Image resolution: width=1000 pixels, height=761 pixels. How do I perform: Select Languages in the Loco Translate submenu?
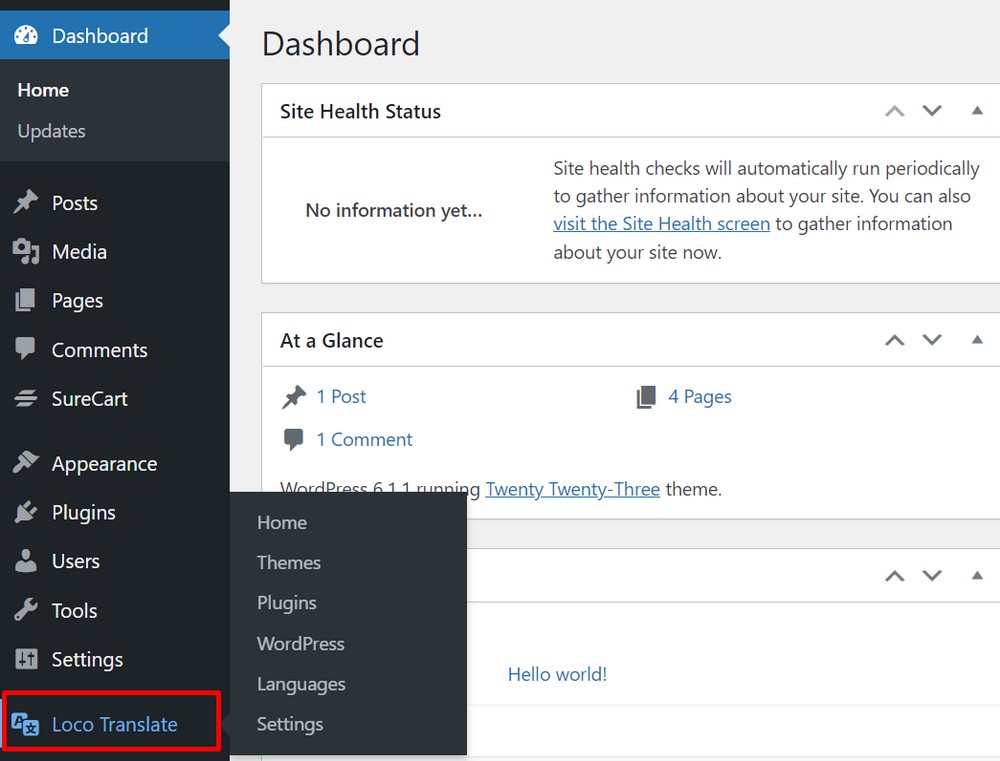tap(300, 684)
